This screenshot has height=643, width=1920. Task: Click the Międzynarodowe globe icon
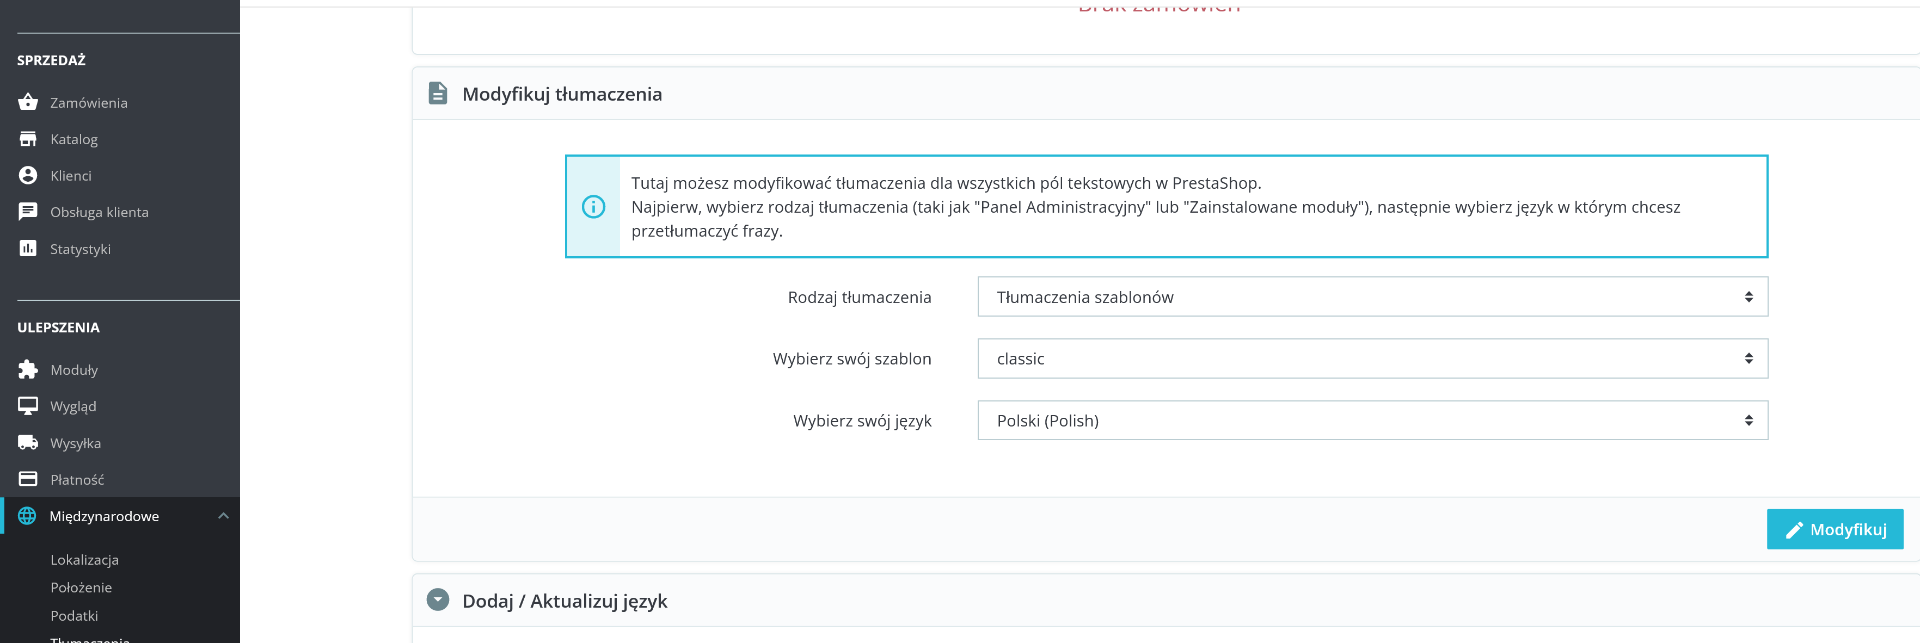27,516
